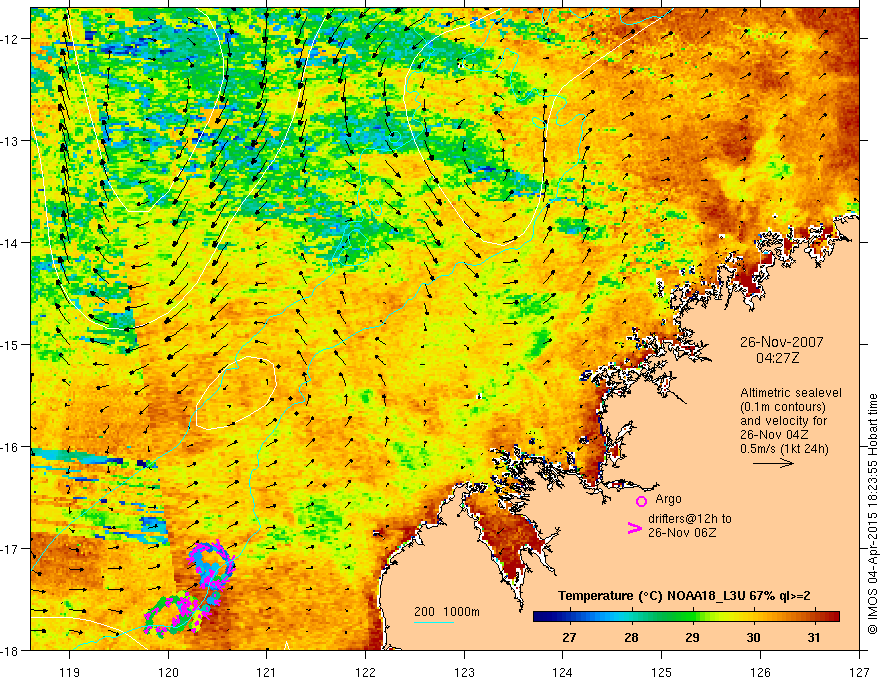Image resolution: width=880 pixels, height=680 pixels.
Task: Click the time label 04:27Z
Action: [777, 357]
